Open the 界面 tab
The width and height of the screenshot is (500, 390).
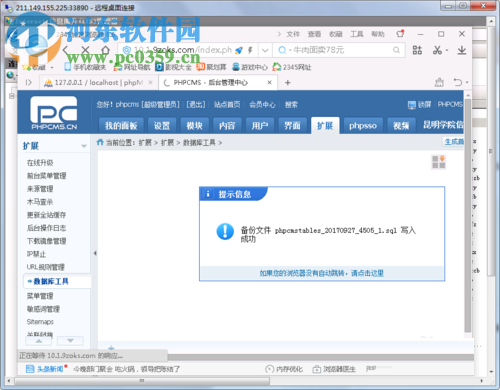pos(292,126)
